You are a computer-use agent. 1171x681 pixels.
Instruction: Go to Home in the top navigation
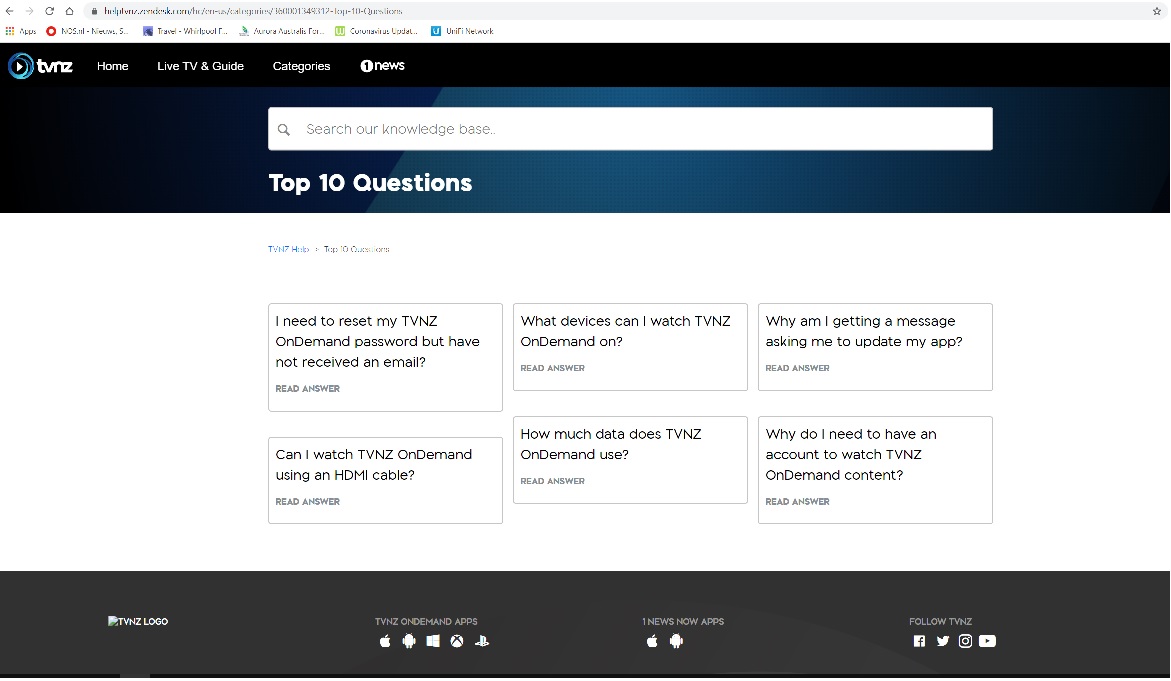point(113,66)
